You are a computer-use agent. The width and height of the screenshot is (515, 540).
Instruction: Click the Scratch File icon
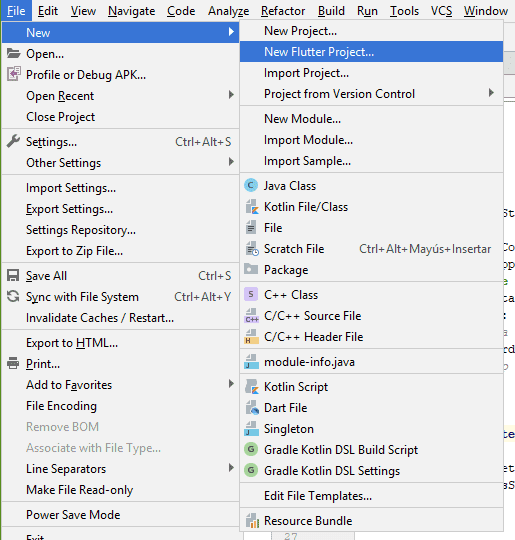coord(252,249)
